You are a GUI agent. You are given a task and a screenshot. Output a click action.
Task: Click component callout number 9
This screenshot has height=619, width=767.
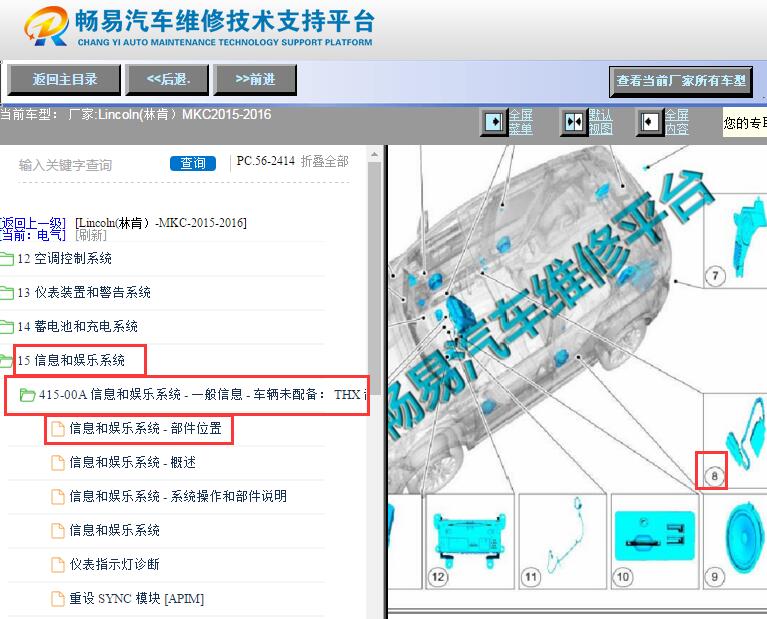pos(714,577)
